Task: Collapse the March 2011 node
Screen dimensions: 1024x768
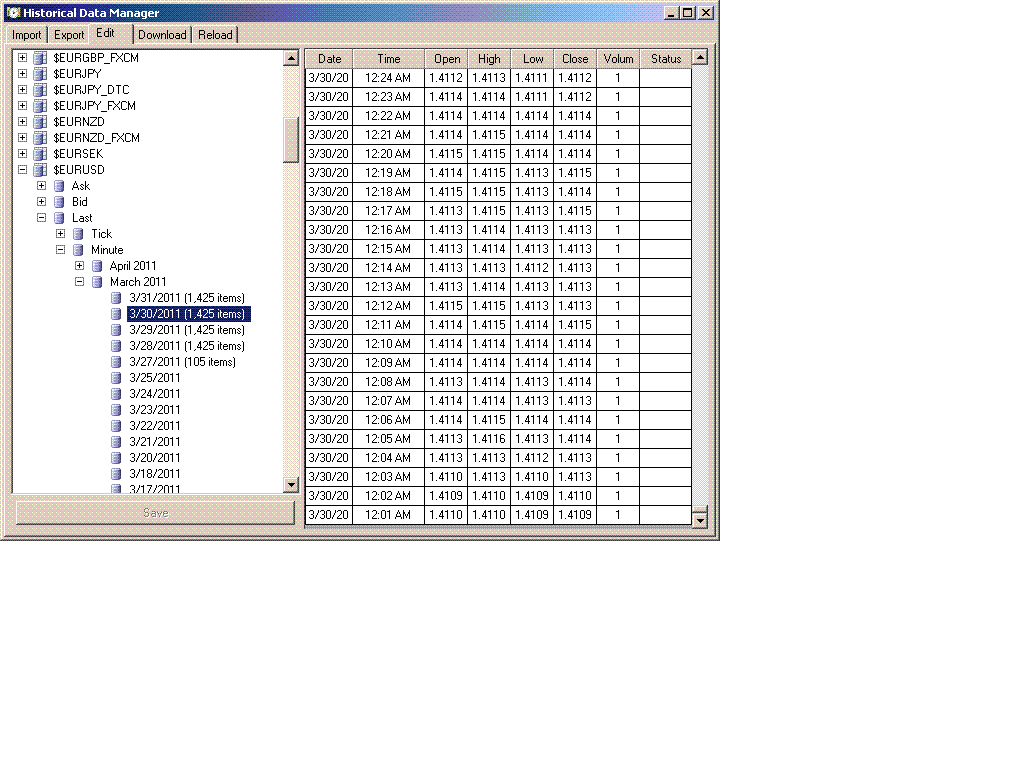Action: 79,281
